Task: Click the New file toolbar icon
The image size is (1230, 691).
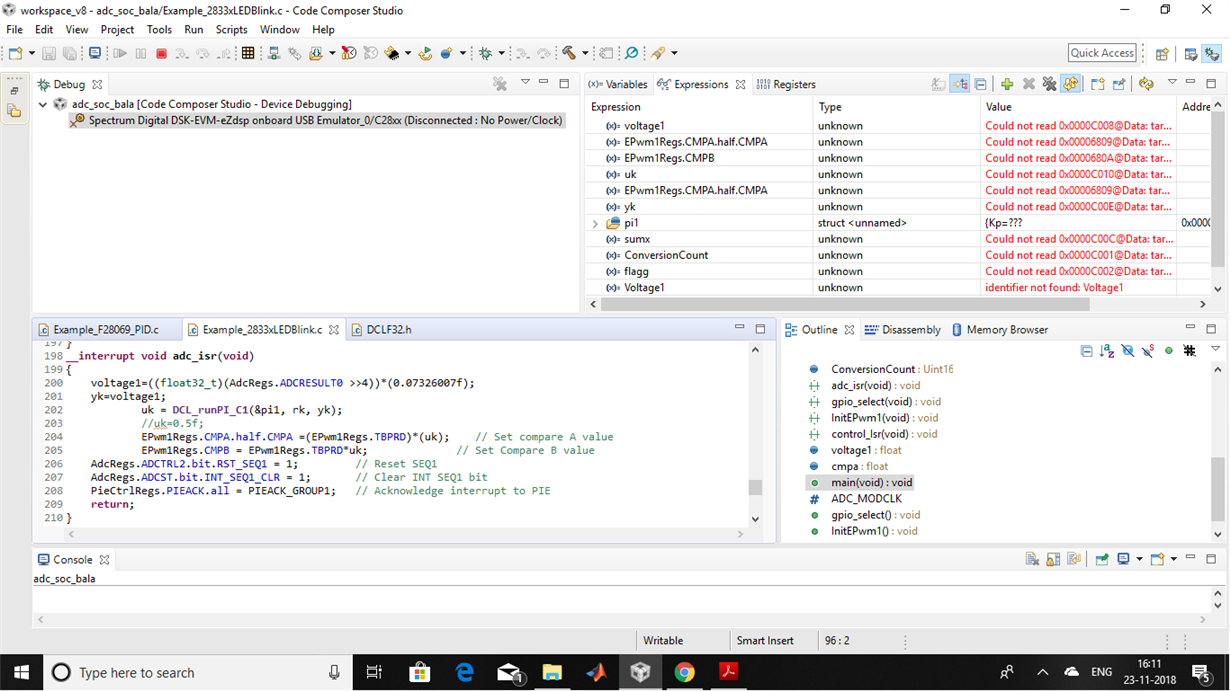Action: tap(15, 53)
